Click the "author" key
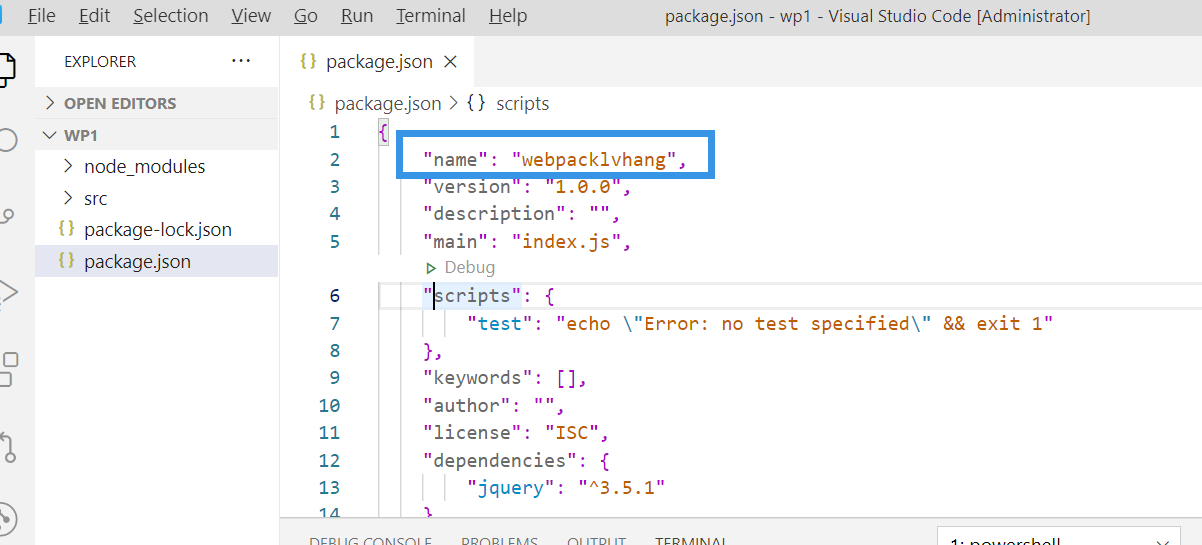This screenshot has width=1202, height=545. 467,406
